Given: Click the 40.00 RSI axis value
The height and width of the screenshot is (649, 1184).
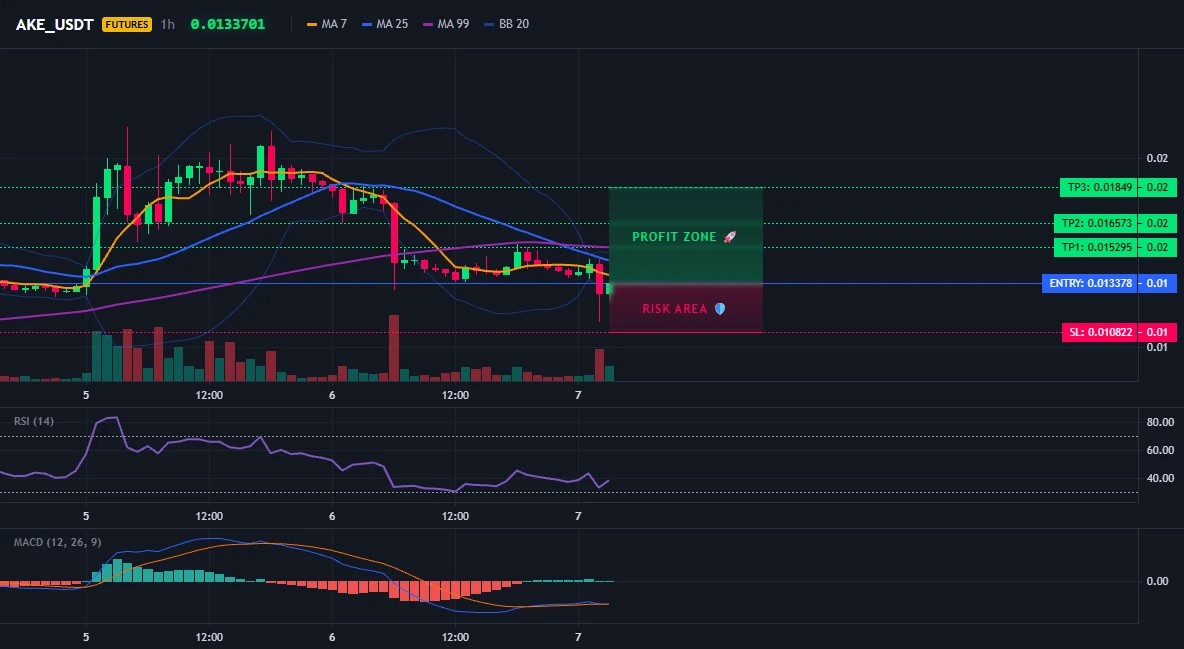Looking at the screenshot, I should click(x=1160, y=478).
